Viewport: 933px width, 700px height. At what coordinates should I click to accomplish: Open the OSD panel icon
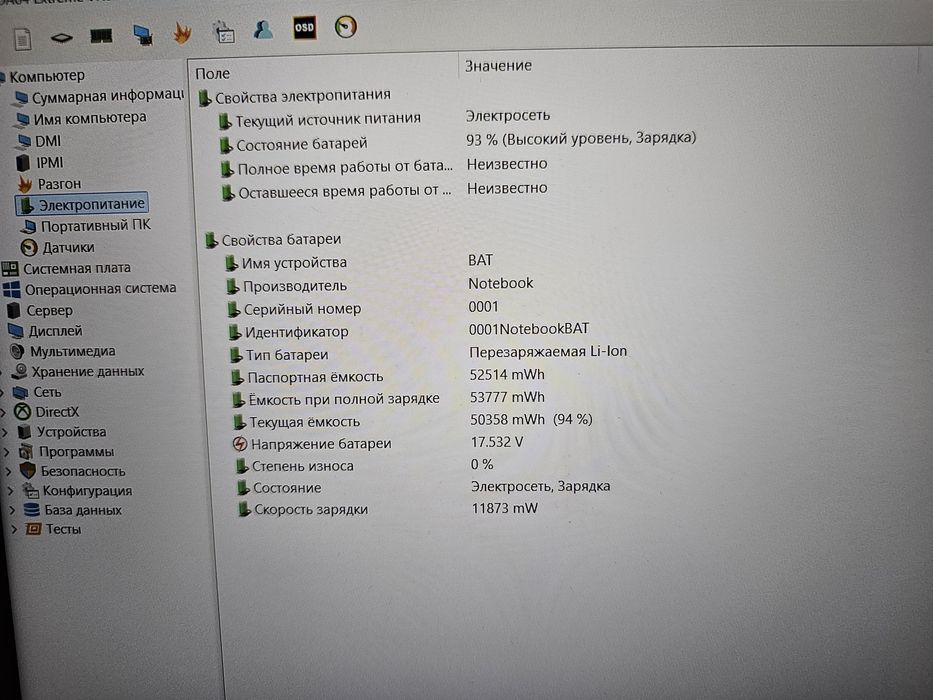pyautogui.click(x=304, y=27)
